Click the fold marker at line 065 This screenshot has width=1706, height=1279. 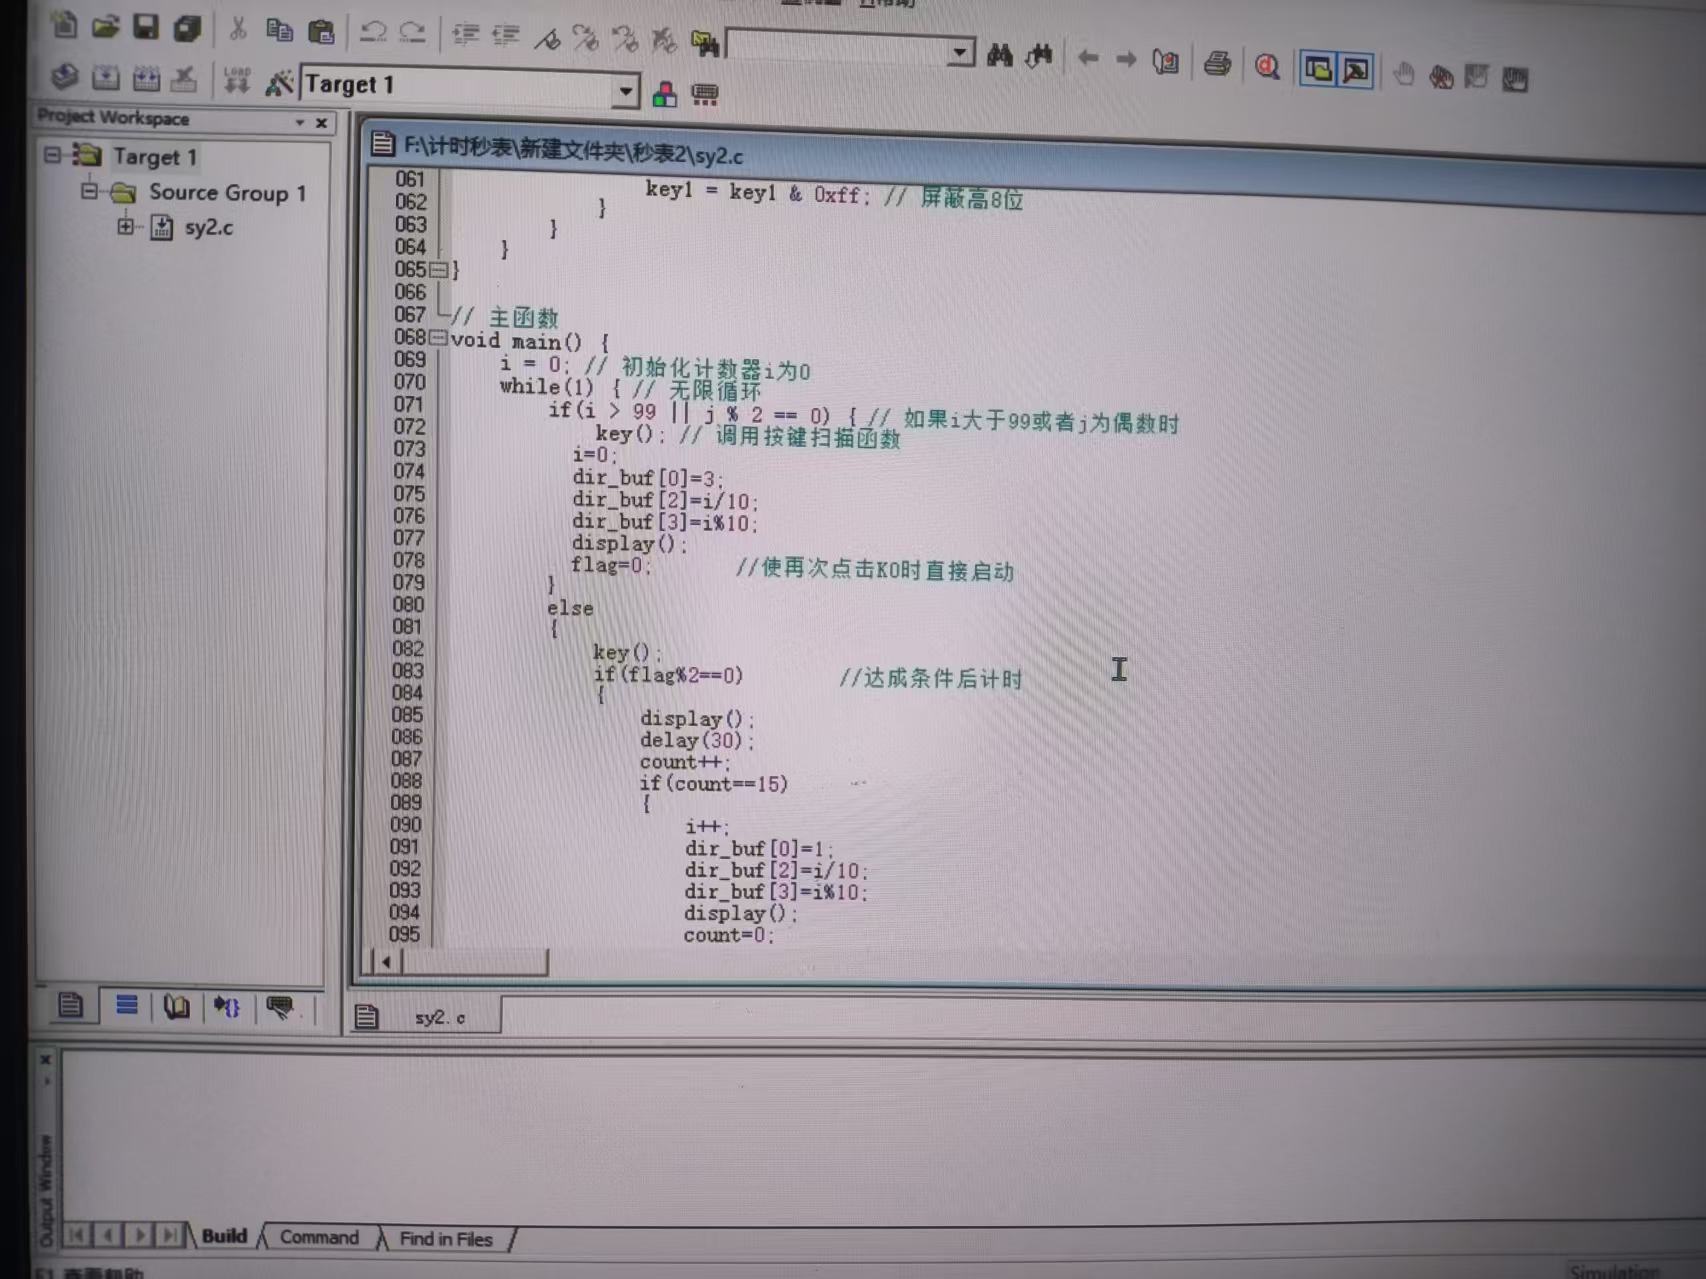[x=438, y=270]
